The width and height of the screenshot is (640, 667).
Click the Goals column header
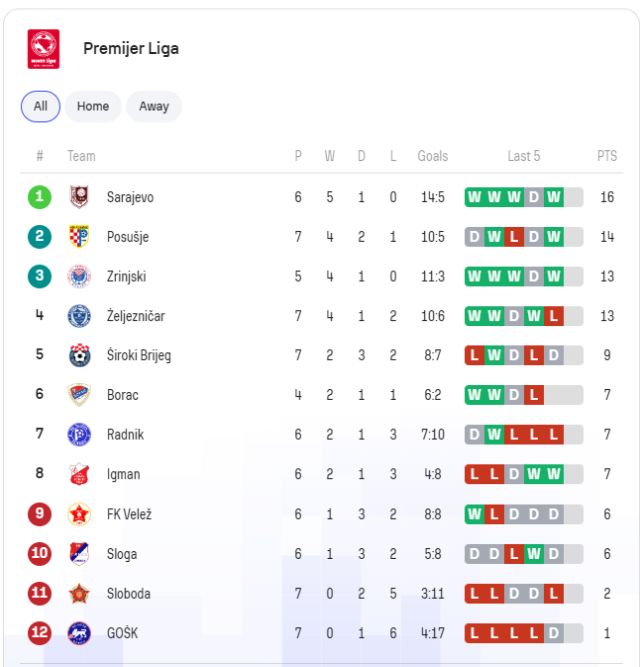click(433, 156)
